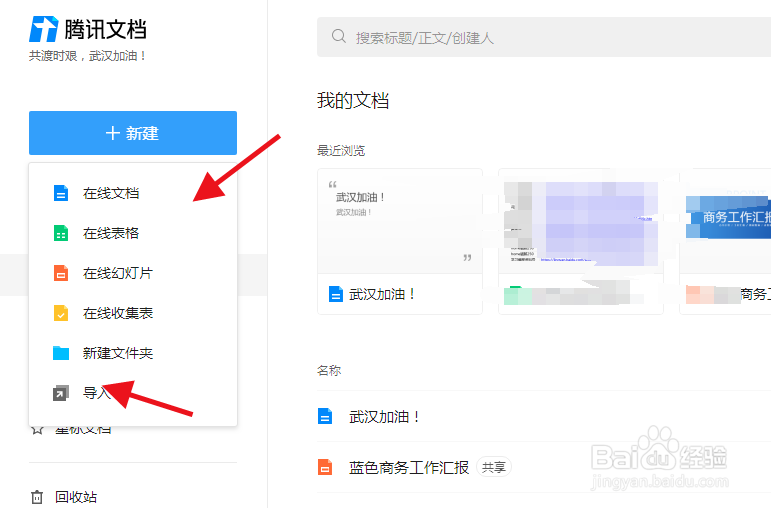Click the 共渡时艰，武汉加油！ slogan
This screenshot has width=771, height=508.
pos(88,56)
